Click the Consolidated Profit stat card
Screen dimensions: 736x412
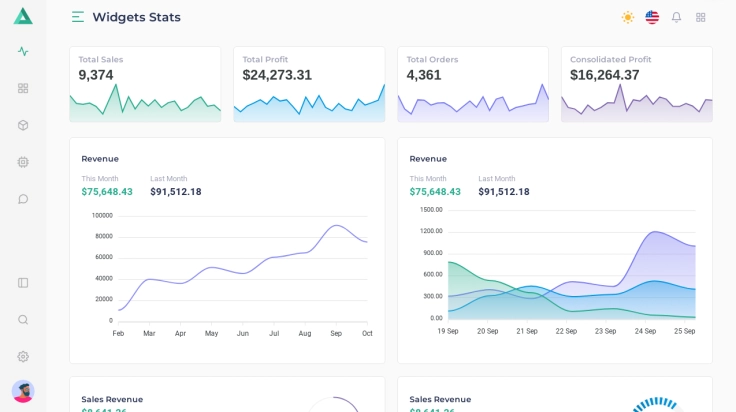click(636, 84)
